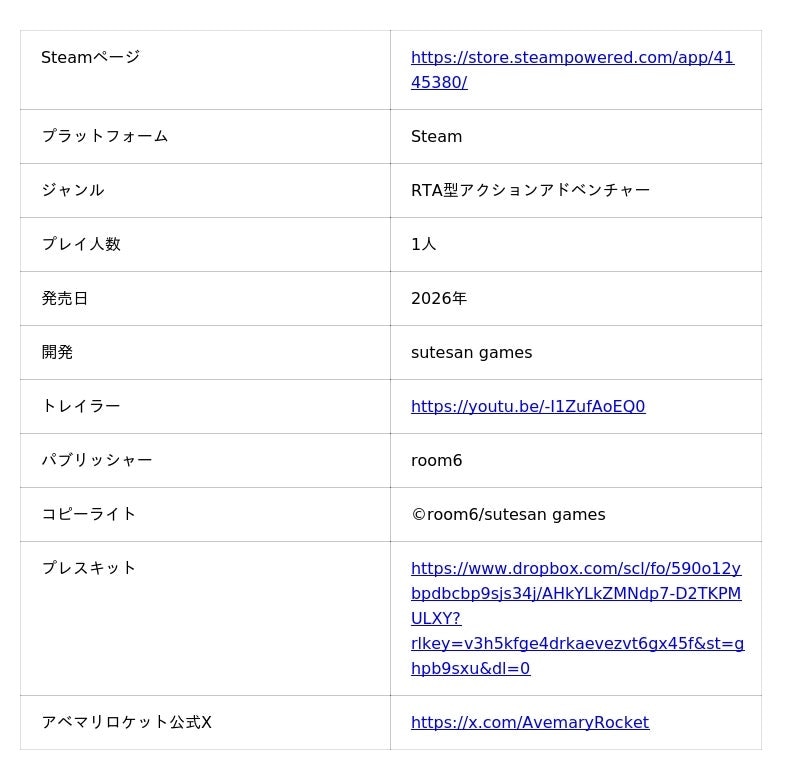Open the AvemaryRocket X profile link
The height and width of the screenshot is (780, 800).
[530, 722]
